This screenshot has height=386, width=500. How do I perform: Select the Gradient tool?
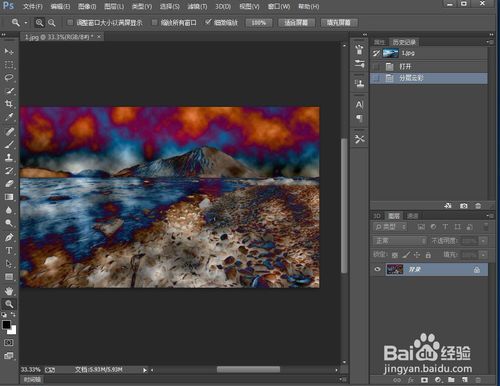[9, 197]
